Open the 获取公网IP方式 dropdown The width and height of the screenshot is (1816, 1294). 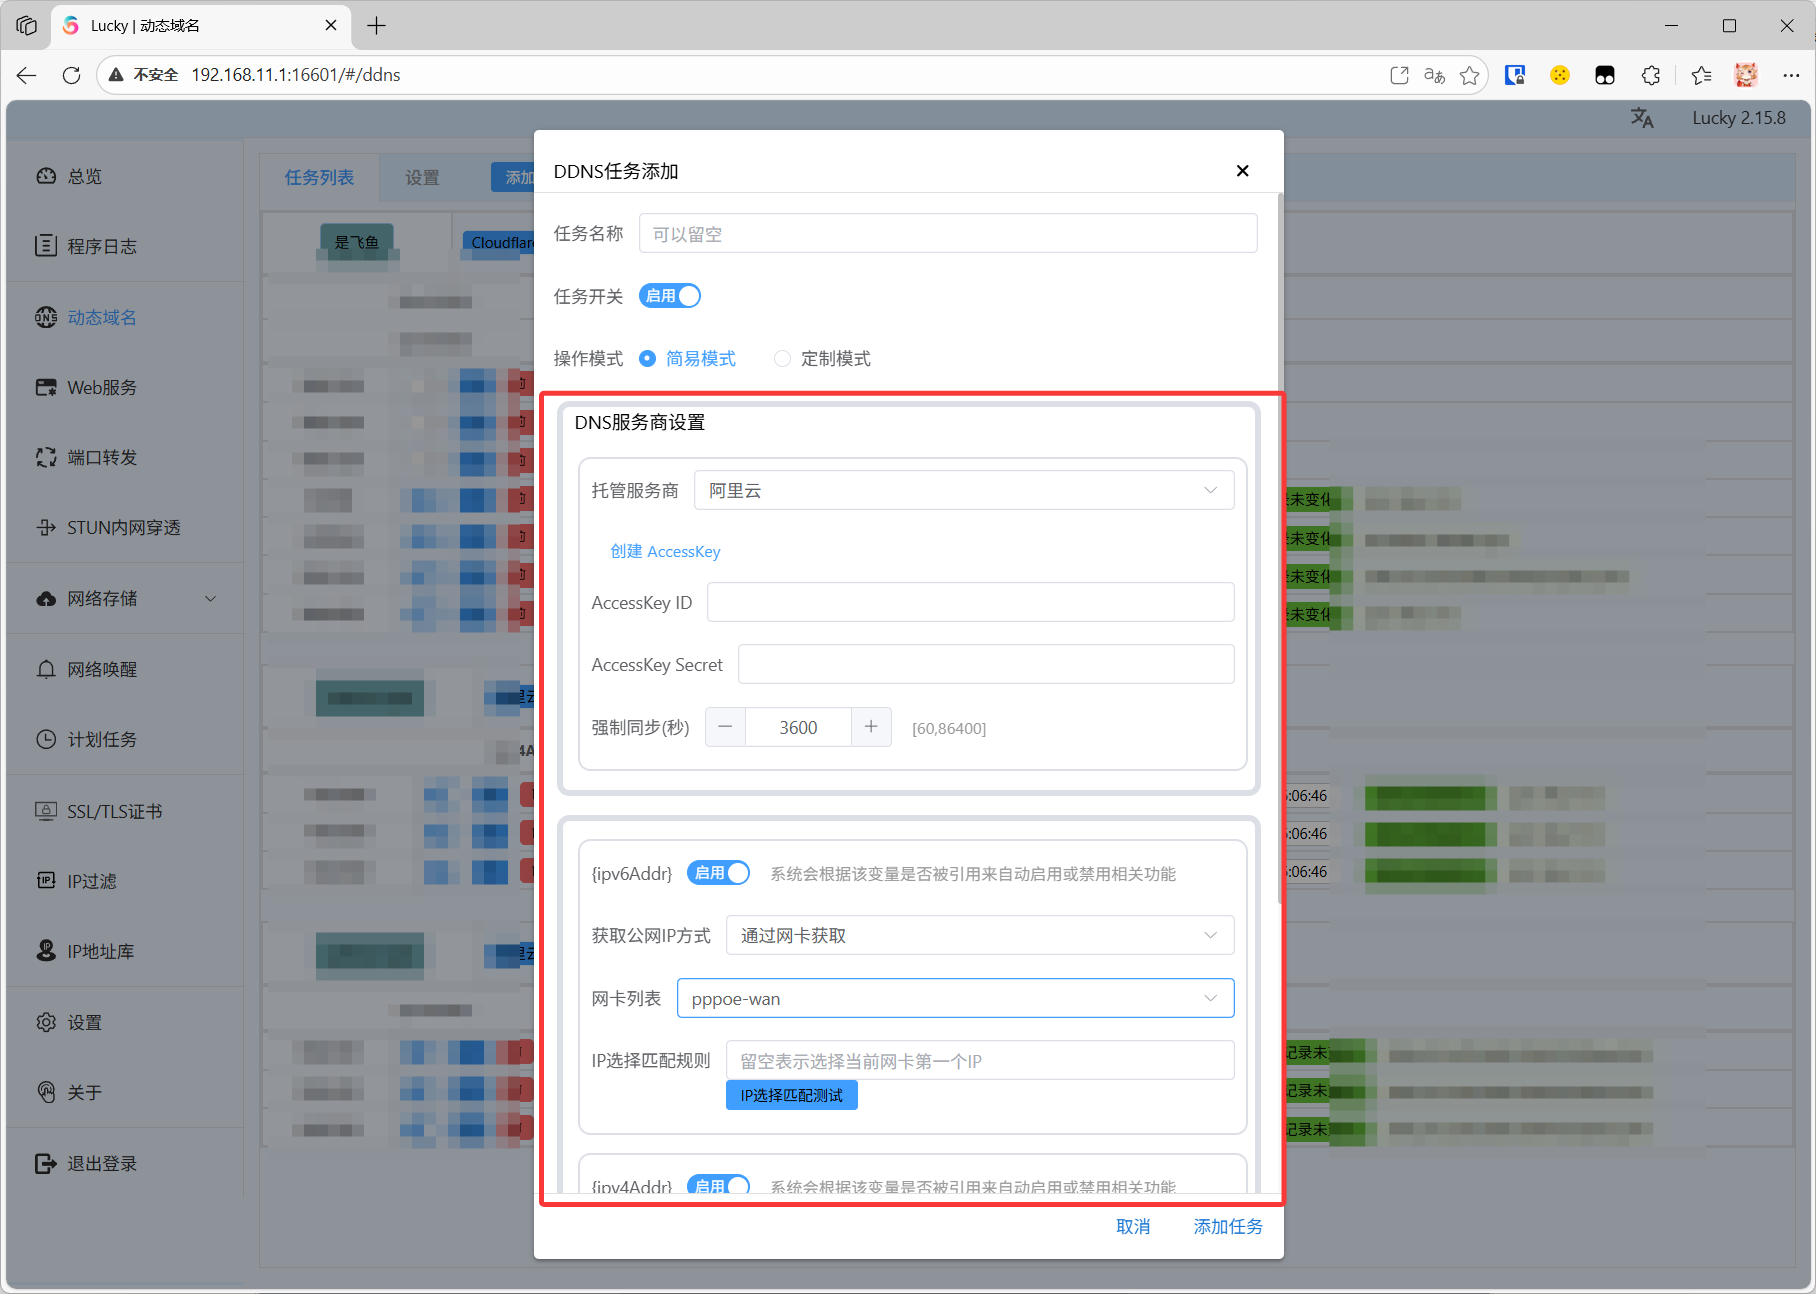point(979,936)
